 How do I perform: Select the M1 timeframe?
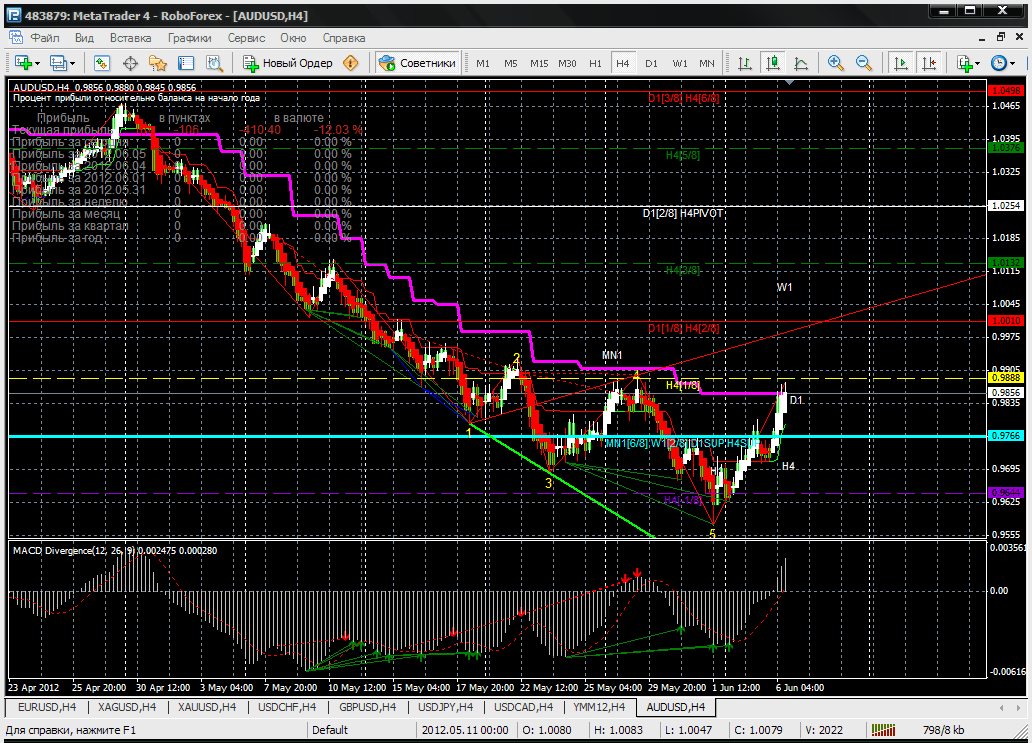coord(483,63)
